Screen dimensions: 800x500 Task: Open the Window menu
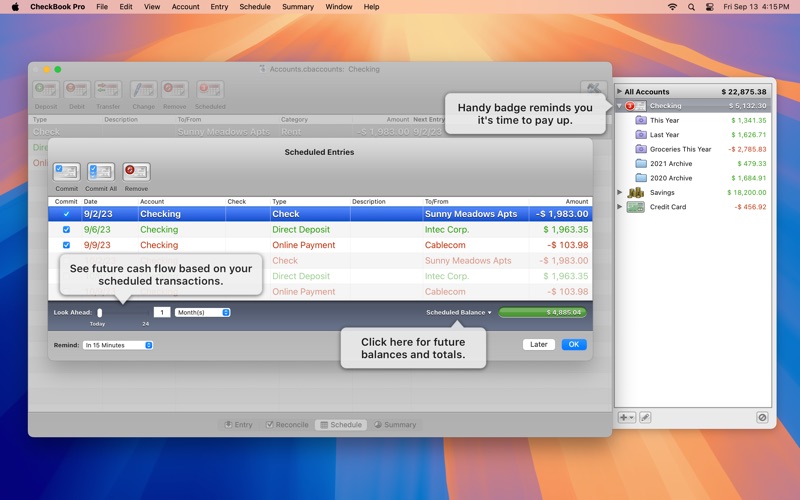[339, 7]
